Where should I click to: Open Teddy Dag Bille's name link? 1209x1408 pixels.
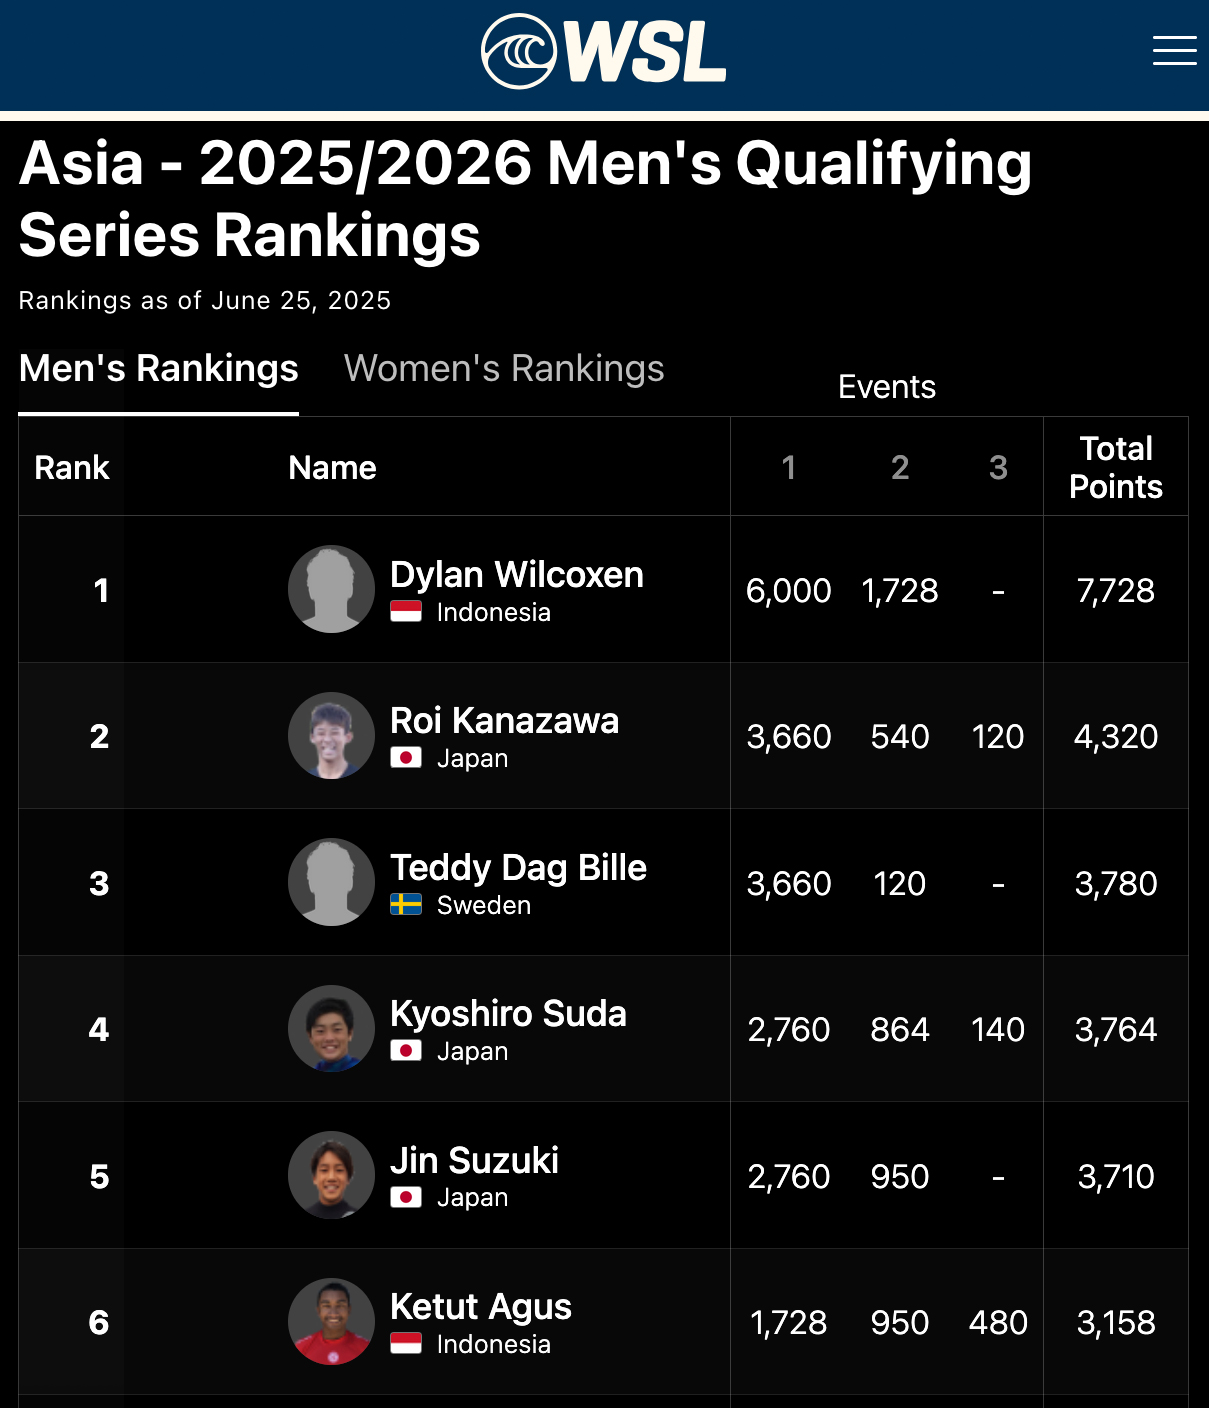pos(518,868)
